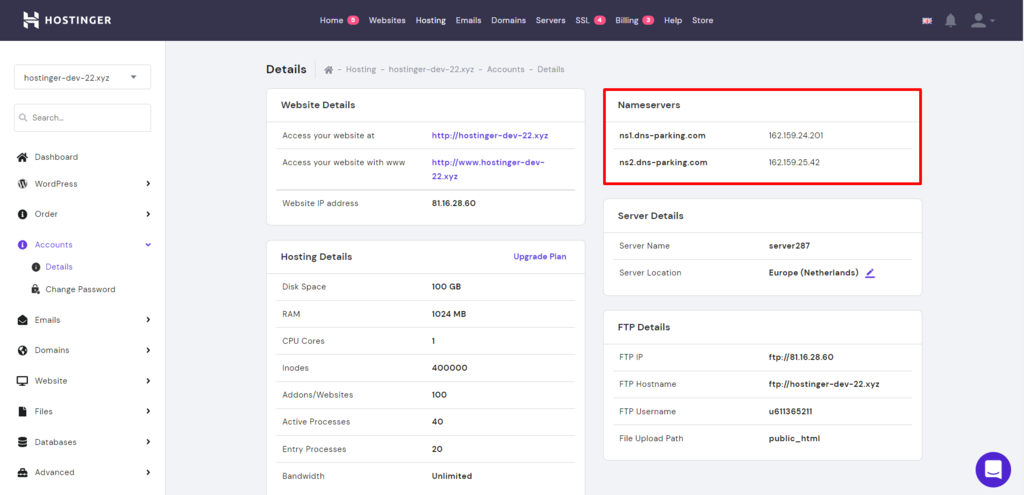Click the IP 162.159.25.42
This screenshot has height=495, width=1024.
coord(794,162)
